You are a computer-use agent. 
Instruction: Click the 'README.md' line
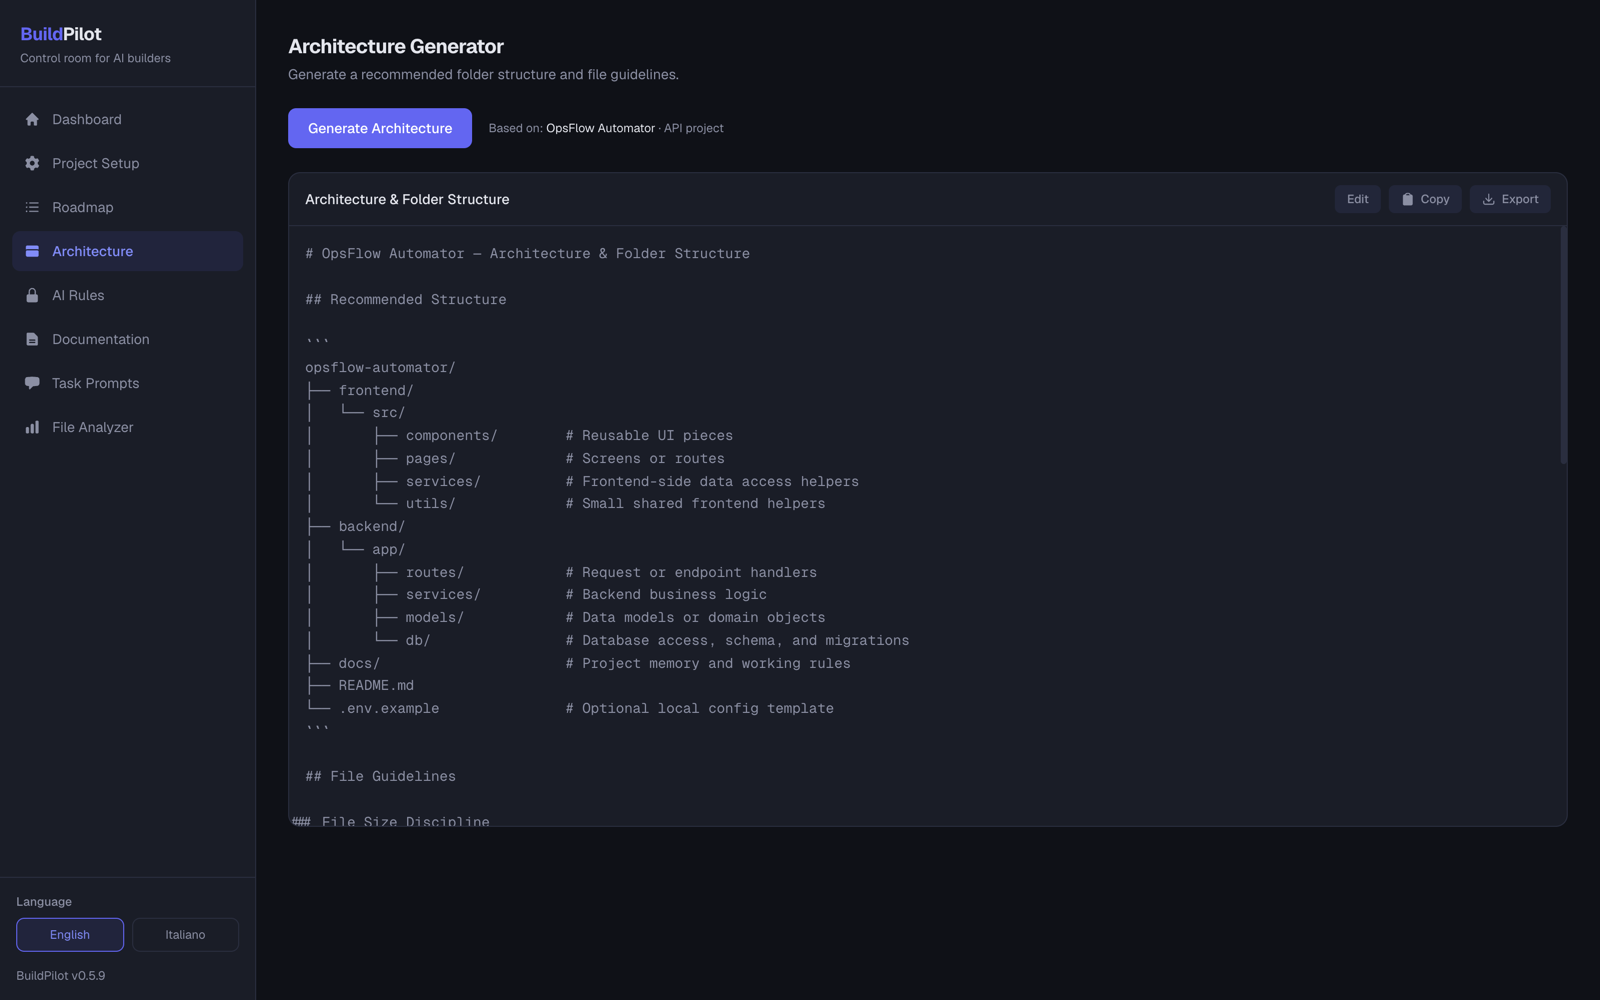pos(376,685)
